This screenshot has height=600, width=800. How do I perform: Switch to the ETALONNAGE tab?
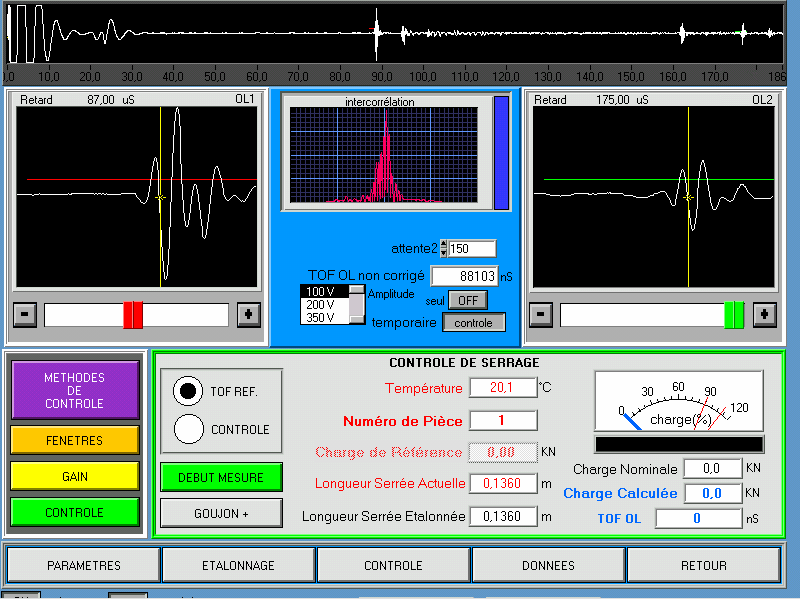click(x=238, y=565)
